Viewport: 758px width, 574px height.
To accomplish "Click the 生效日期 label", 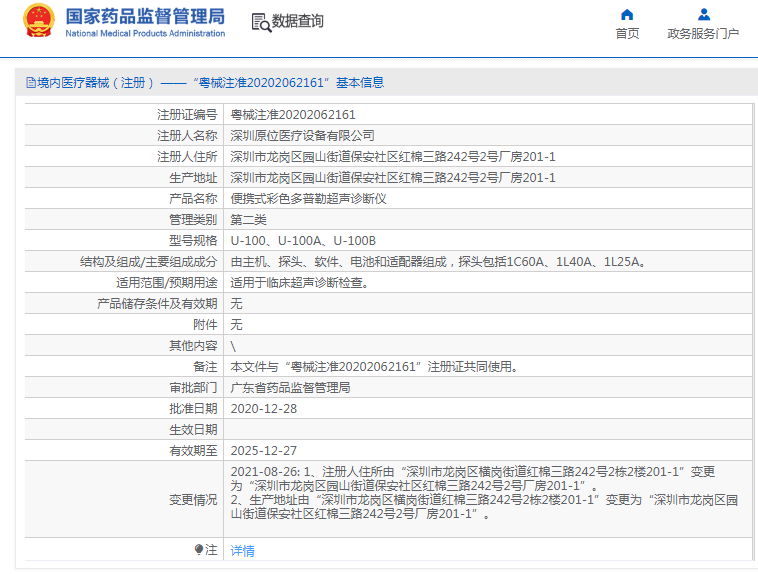I will [193, 429].
